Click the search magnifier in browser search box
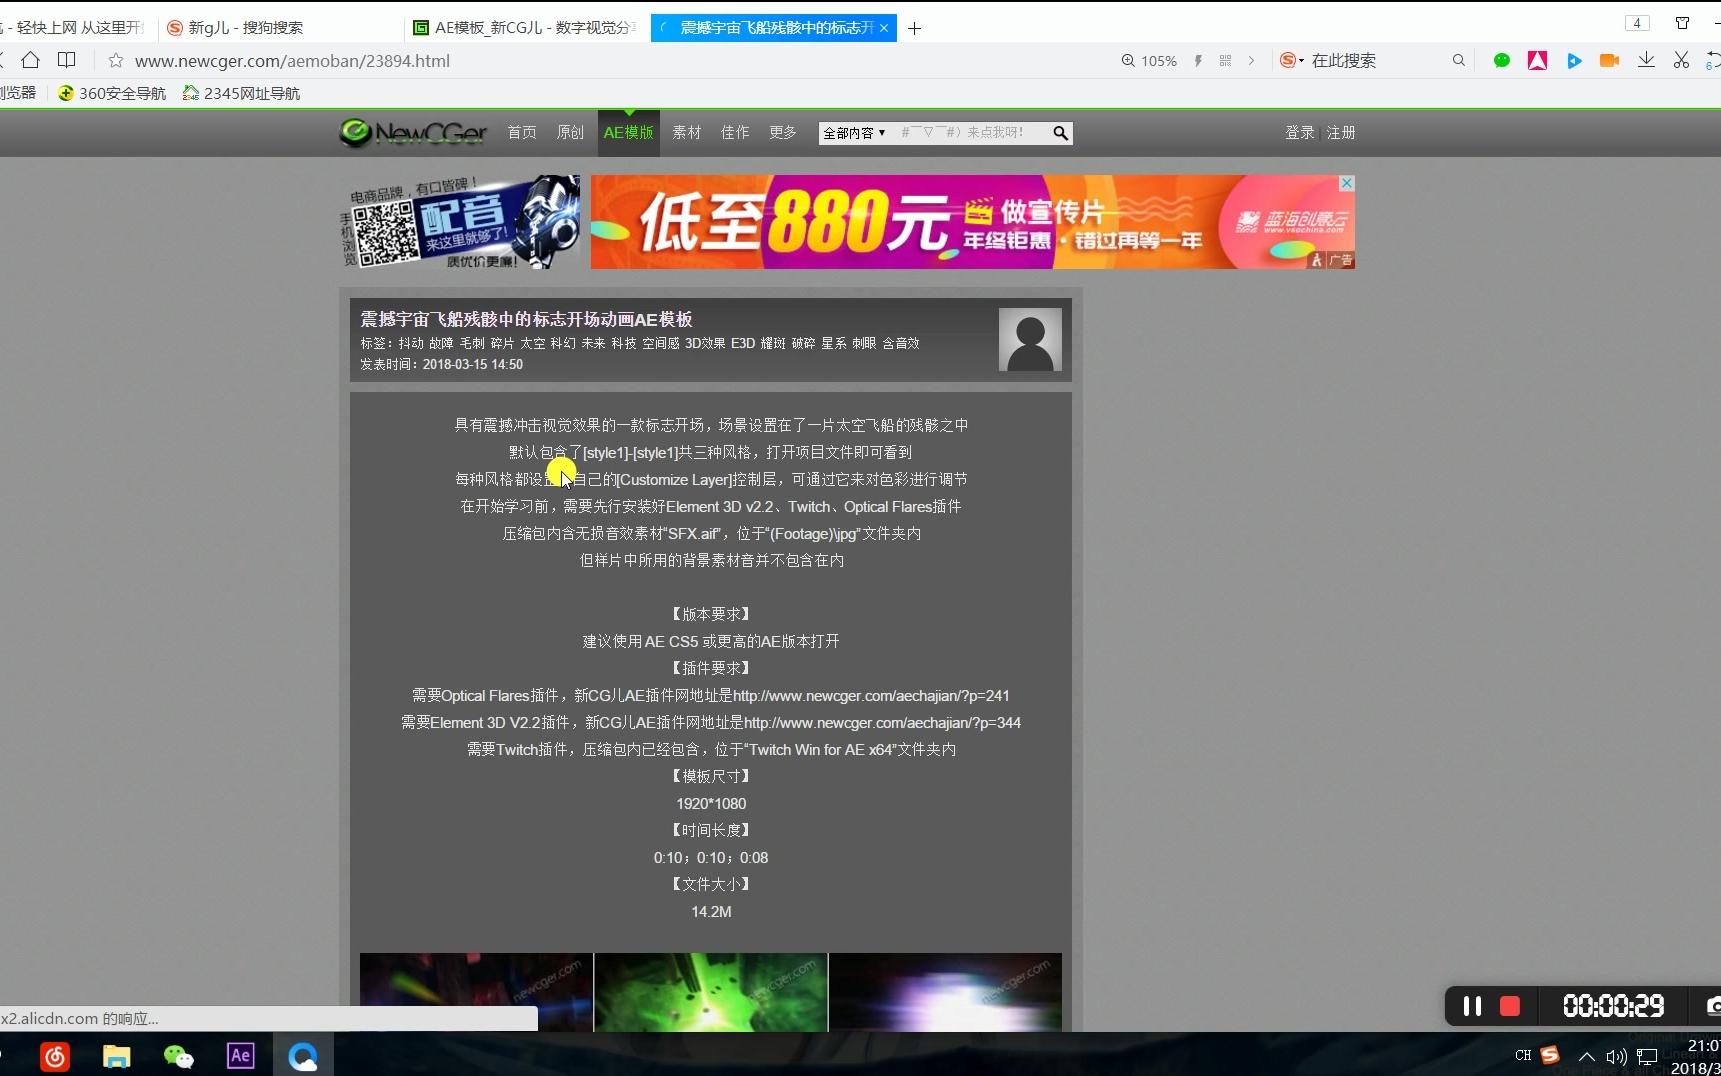 point(1459,61)
